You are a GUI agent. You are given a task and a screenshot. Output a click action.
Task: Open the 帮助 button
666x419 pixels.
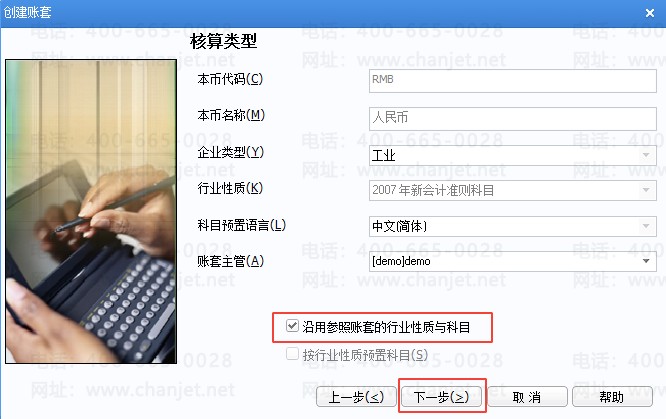pyautogui.click(x=612, y=397)
